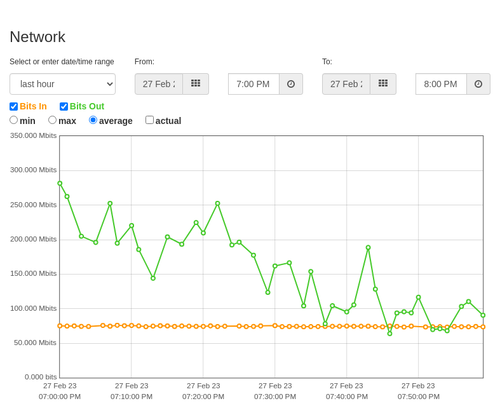The image size is (500, 403).
Task: Click the last green Bits Out point at chart's right edge
Action: 483,315
